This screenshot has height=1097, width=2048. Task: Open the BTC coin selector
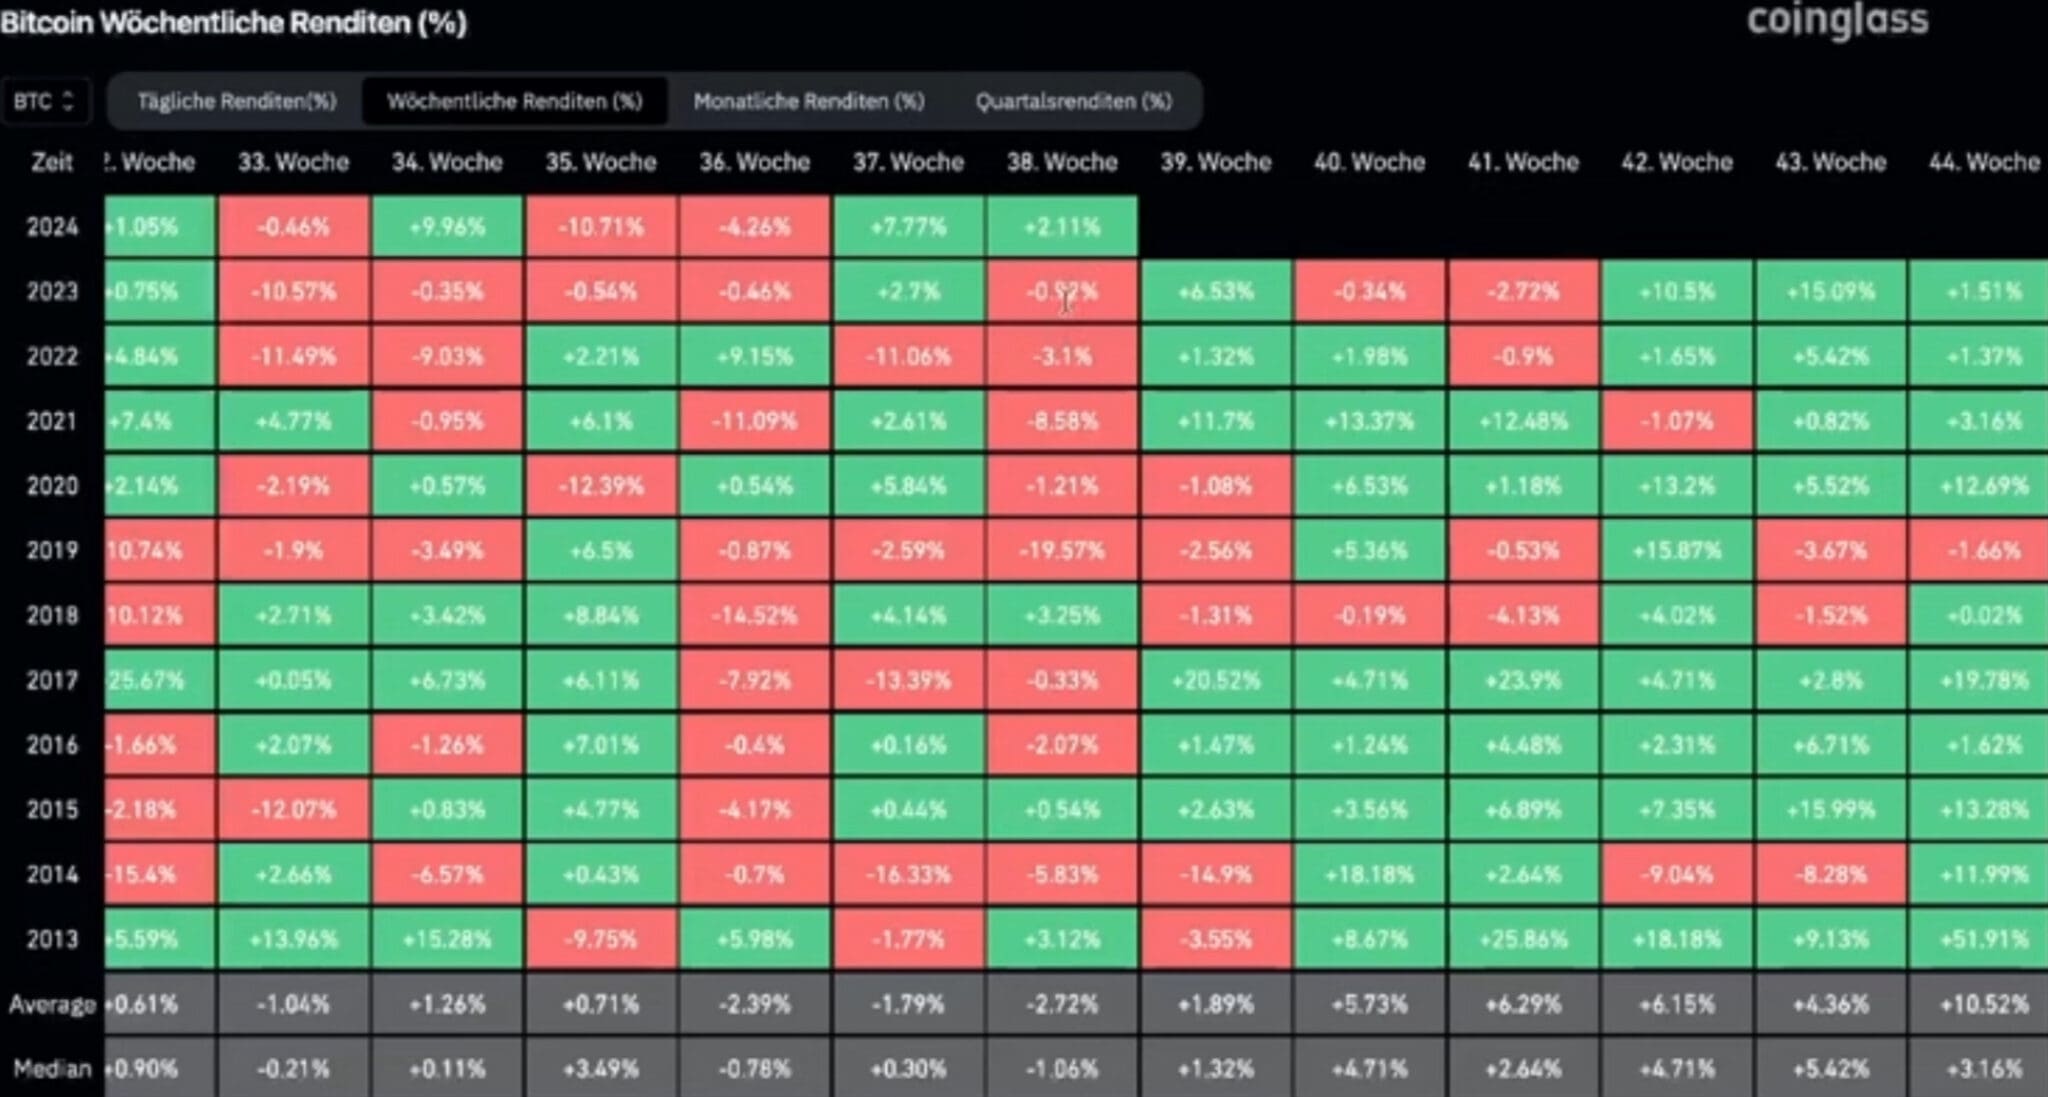pos(45,100)
